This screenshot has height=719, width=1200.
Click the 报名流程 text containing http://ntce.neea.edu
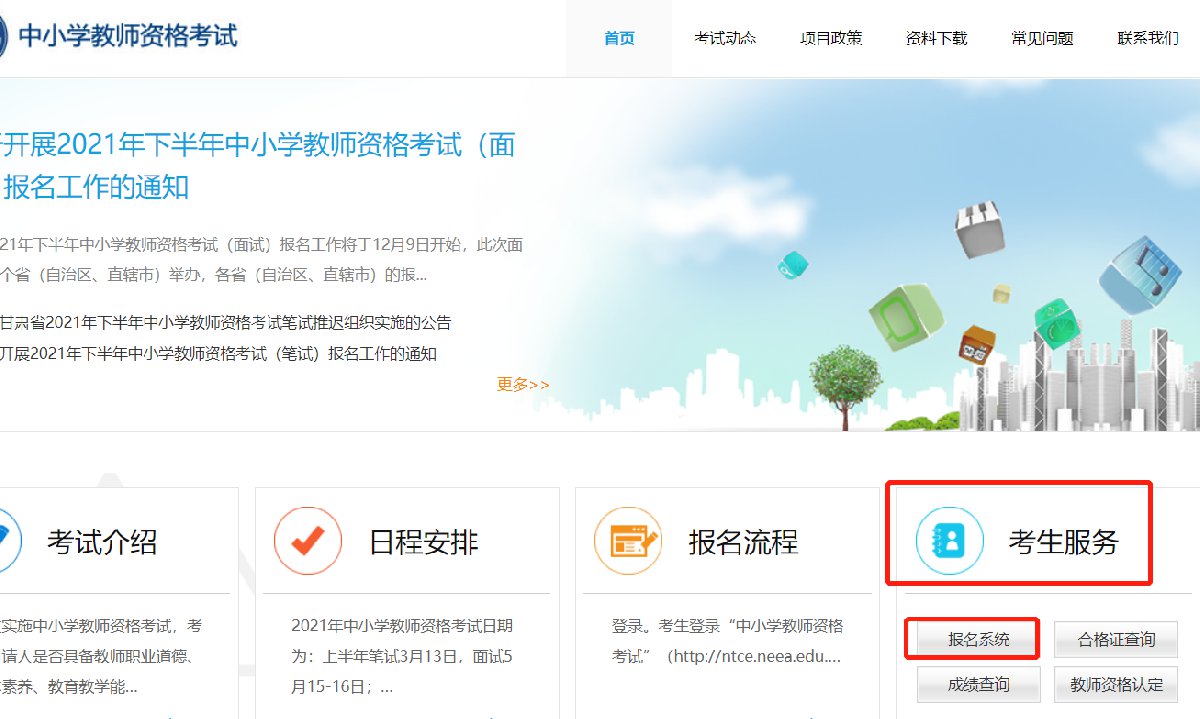[728, 641]
